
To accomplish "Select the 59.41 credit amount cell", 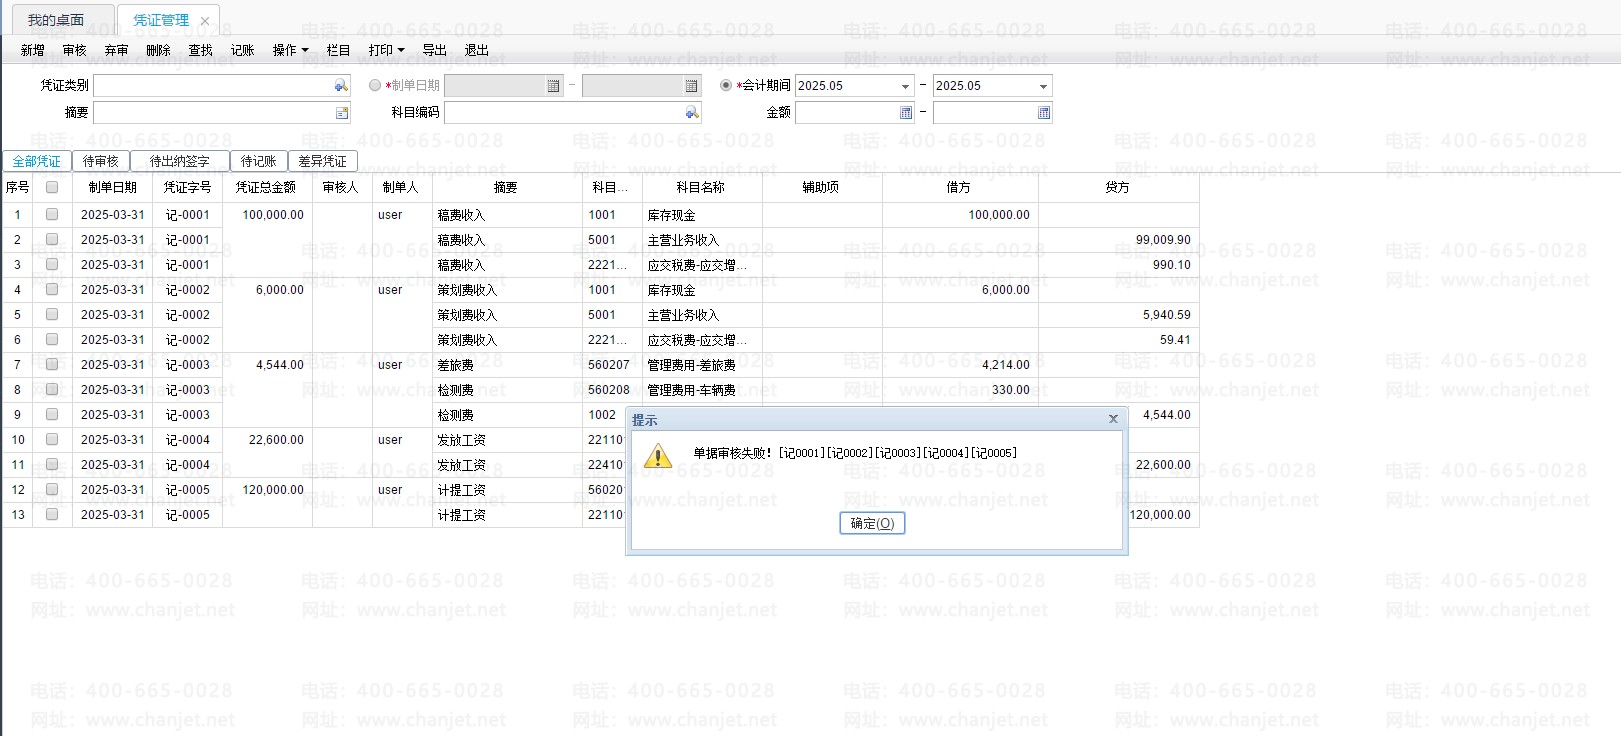I will tap(1118, 340).
